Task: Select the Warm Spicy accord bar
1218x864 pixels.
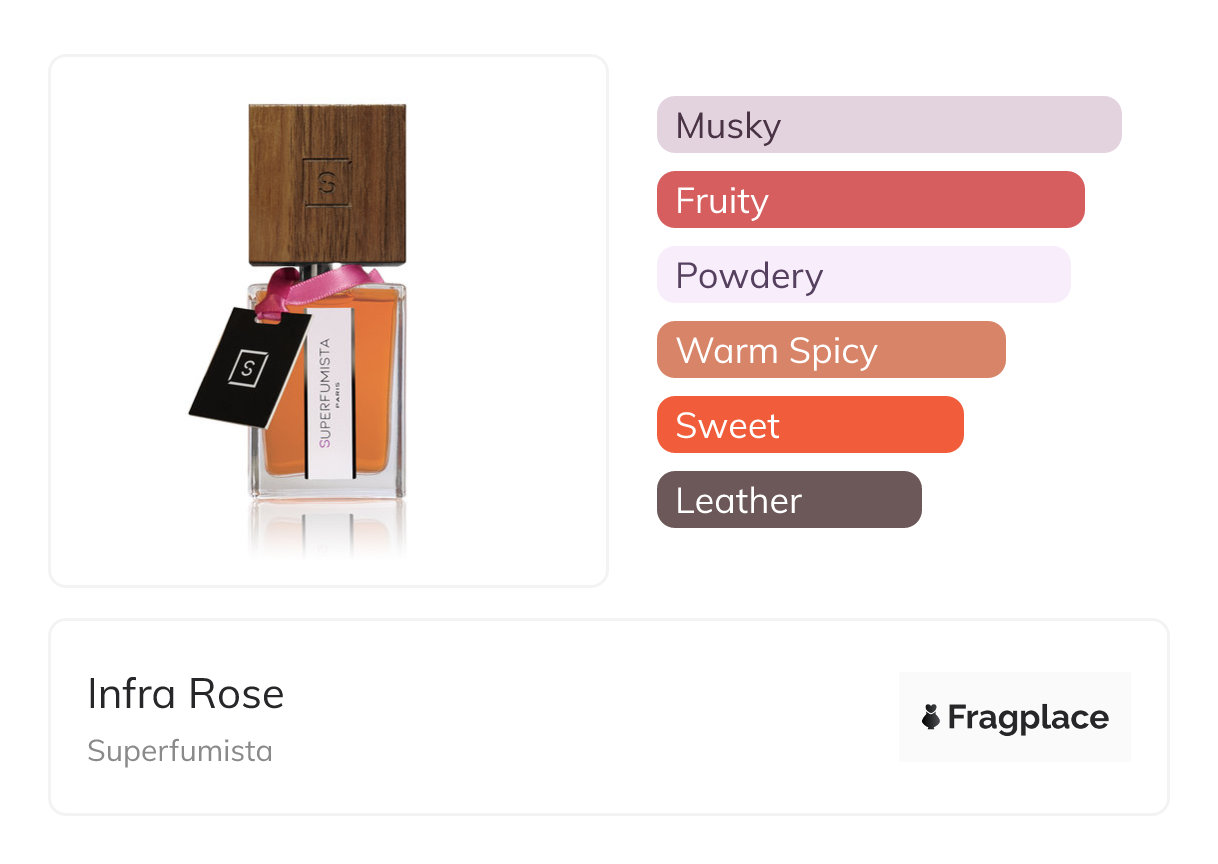Action: click(830, 350)
